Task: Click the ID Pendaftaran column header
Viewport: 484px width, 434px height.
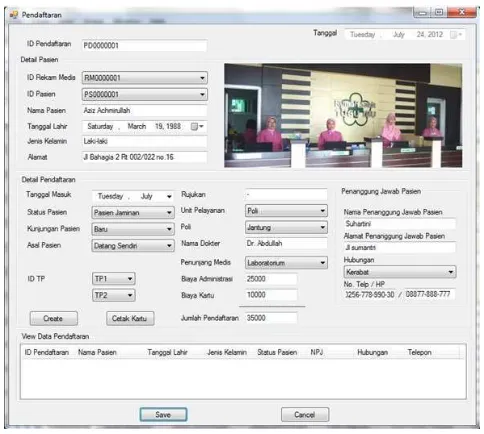Action: click(47, 352)
